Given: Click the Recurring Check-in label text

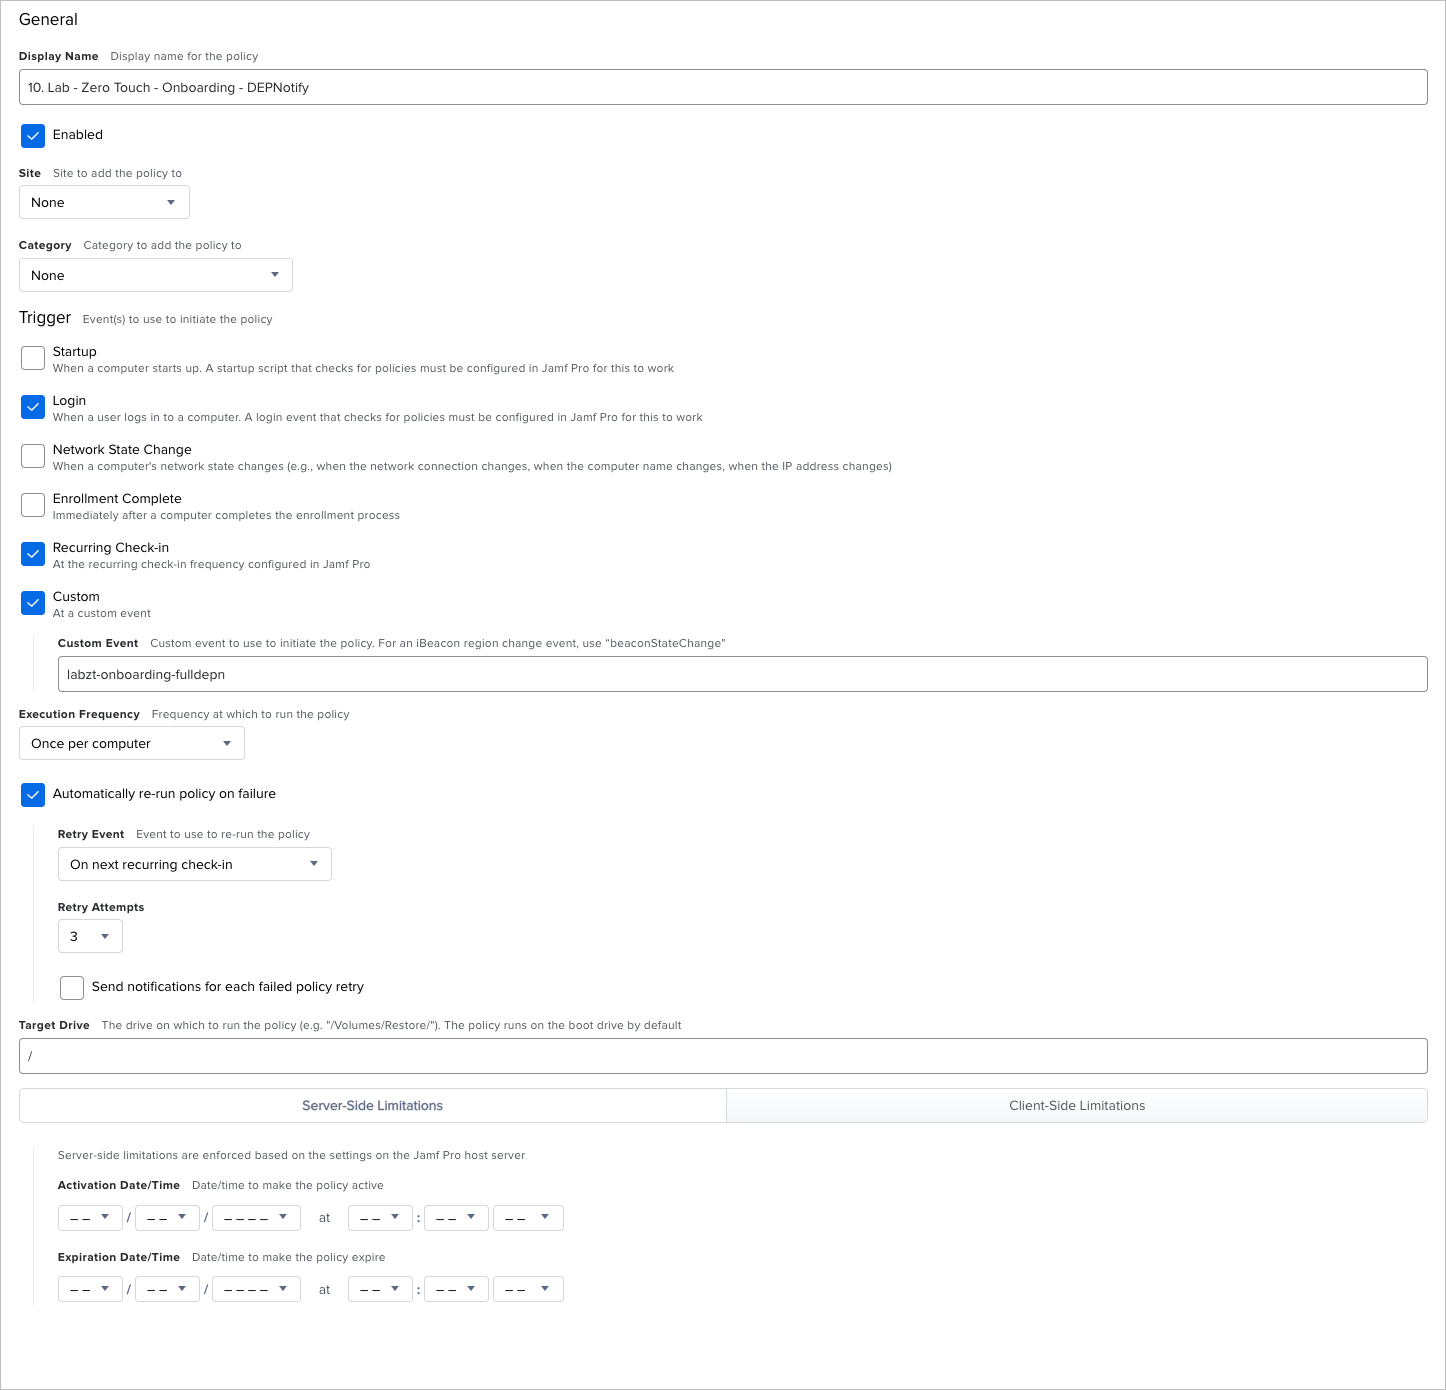Looking at the screenshot, I should coord(111,547).
